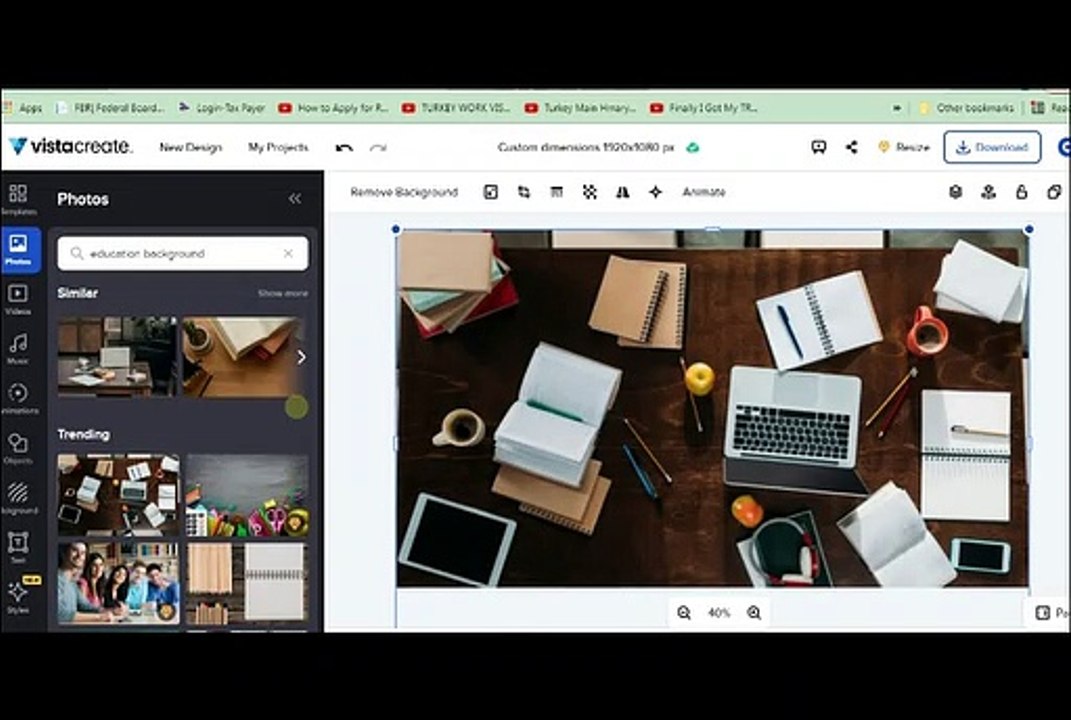Toggle the lock icon for element
This screenshot has width=1071, height=720.
point(1021,192)
